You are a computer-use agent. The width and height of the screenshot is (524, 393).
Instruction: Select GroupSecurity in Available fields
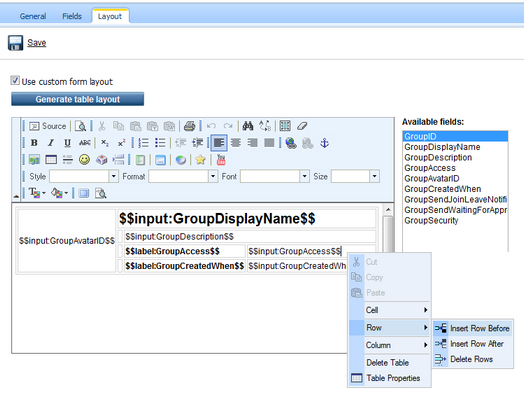pyautogui.click(x=455, y=221)
